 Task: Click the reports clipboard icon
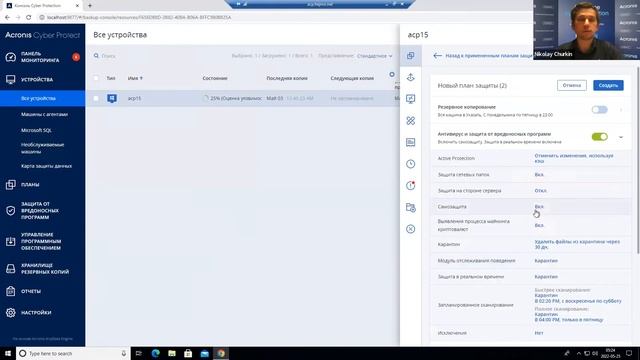[11, 291]
